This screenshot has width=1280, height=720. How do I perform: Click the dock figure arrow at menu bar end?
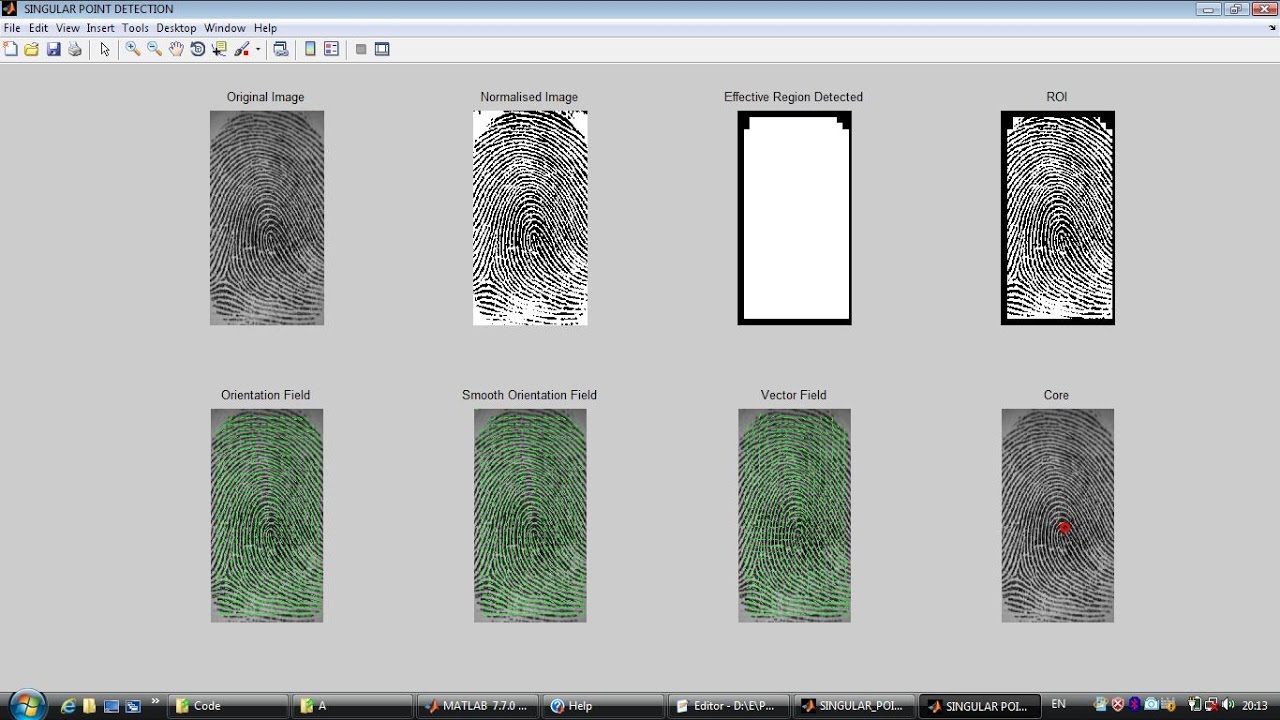pos(1272,28)
